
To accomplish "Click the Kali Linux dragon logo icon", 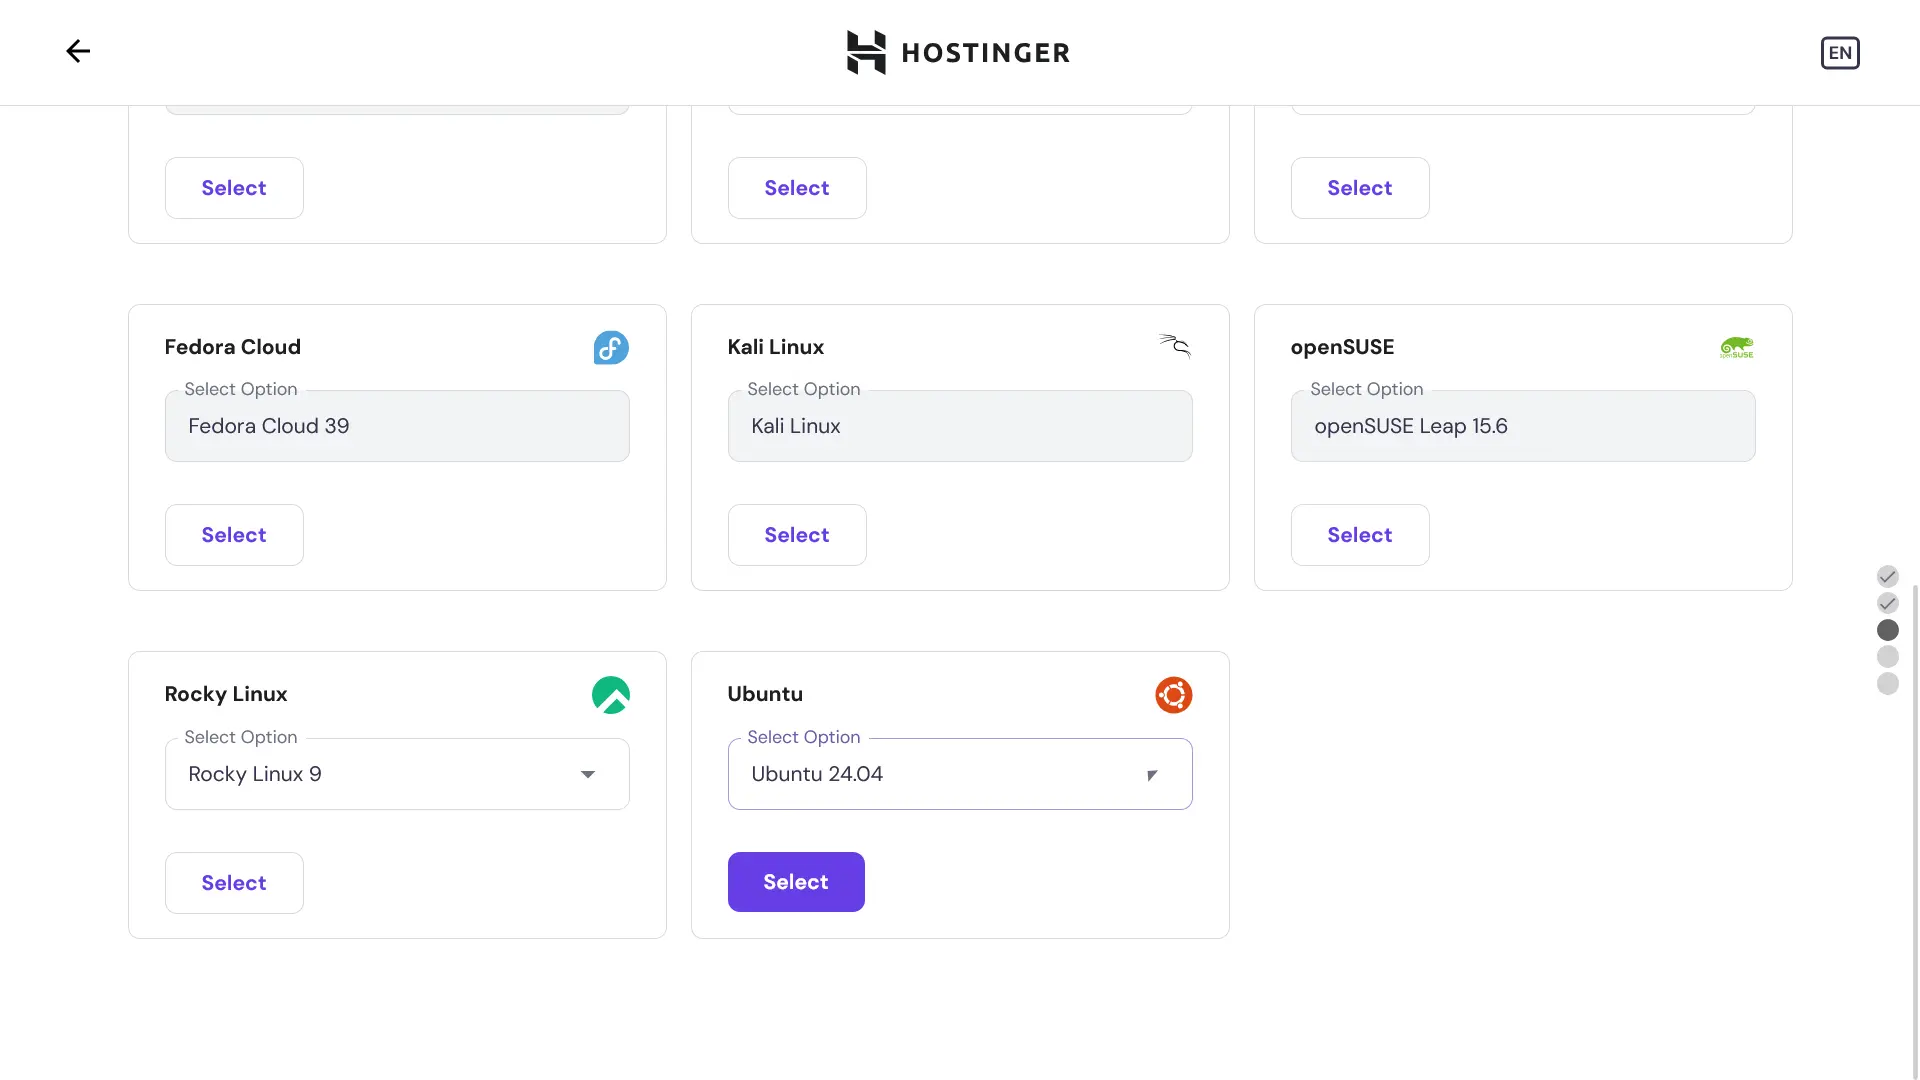I will (x=1174, y=347).
